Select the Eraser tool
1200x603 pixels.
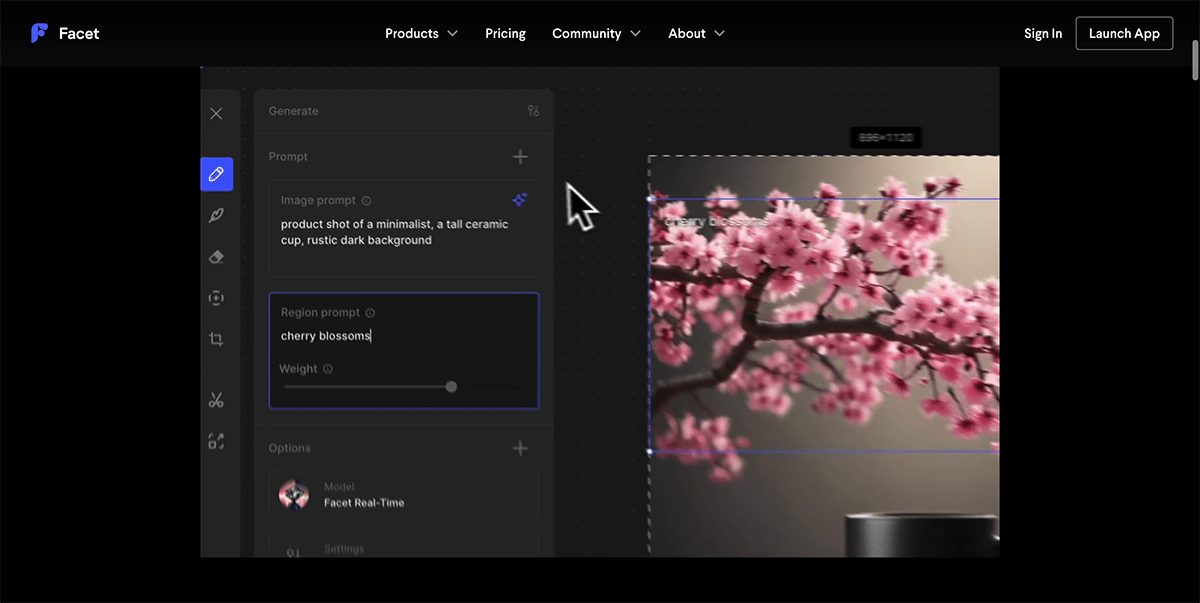coord(216,257)
